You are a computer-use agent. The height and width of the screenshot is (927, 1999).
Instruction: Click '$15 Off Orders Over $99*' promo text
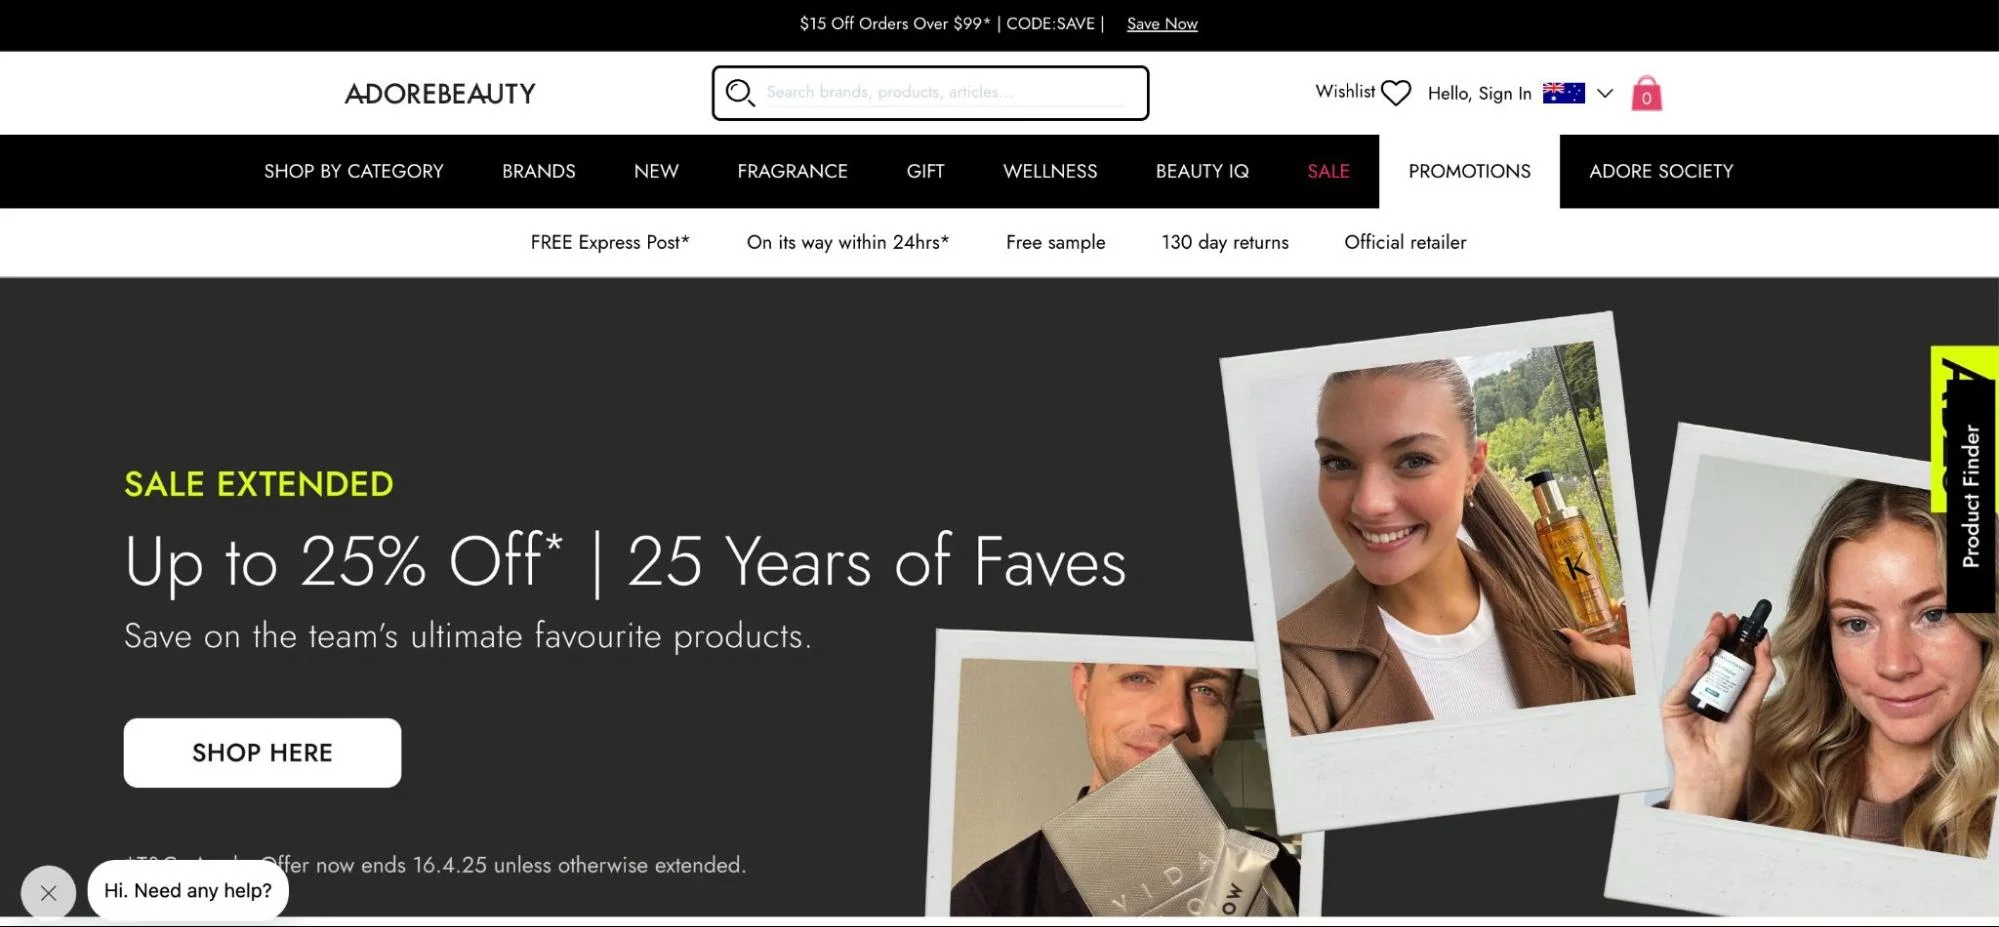[x=895, y=24]
